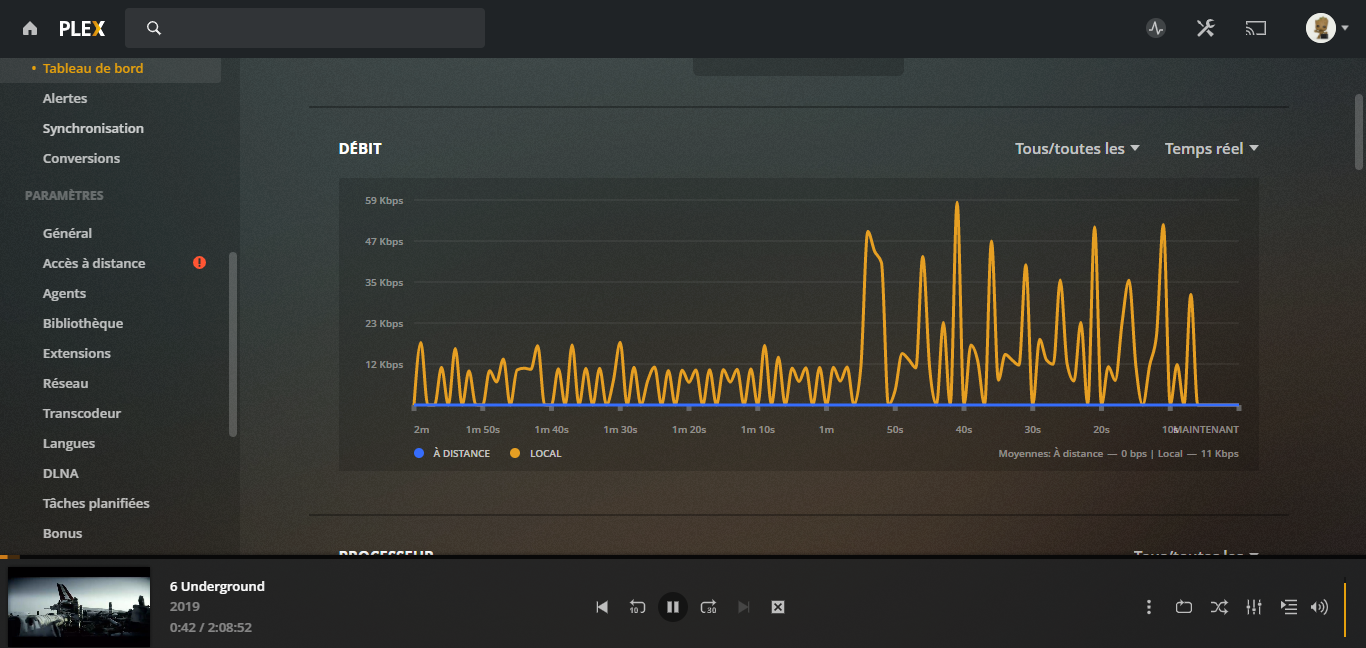Open the equalizer playback settings icon
The height and width of the screenshot is (648, 1366).
[1254, 607]
